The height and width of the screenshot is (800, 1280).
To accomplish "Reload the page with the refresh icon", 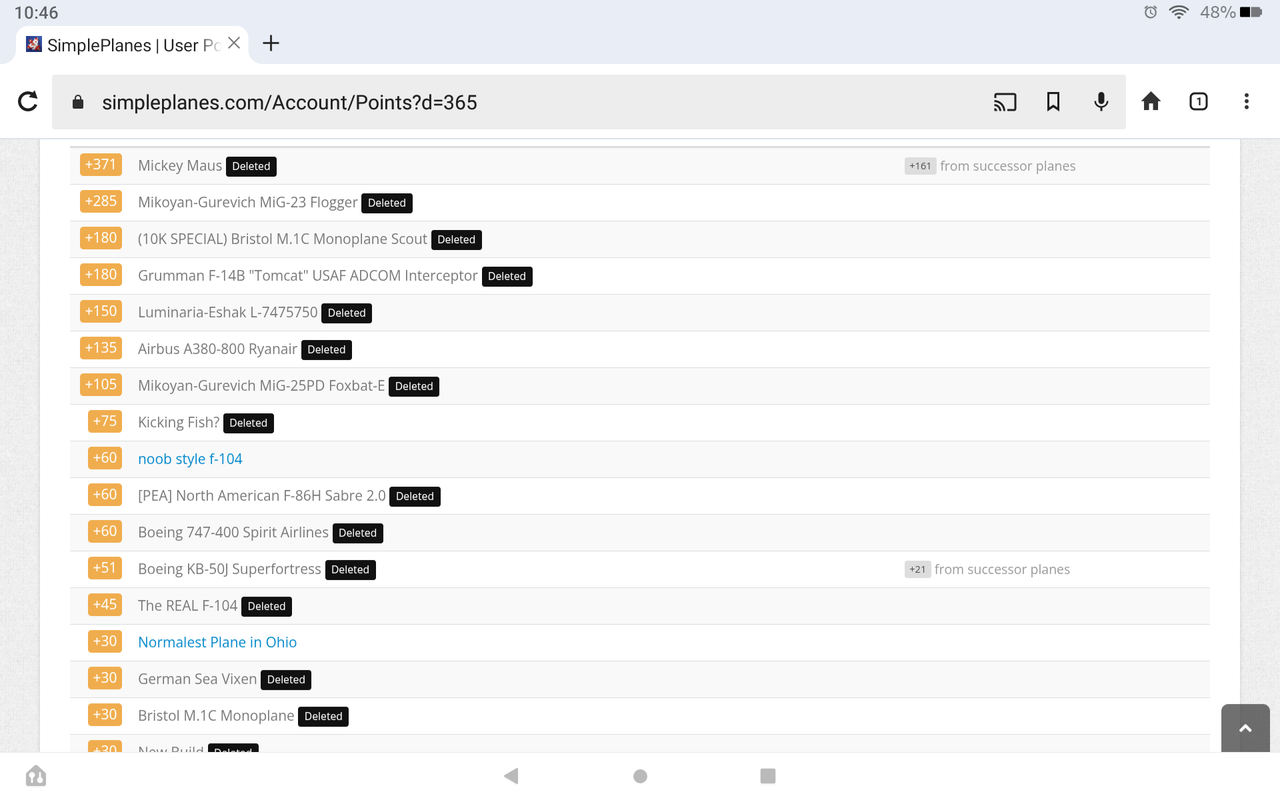I will click(28, 101).
